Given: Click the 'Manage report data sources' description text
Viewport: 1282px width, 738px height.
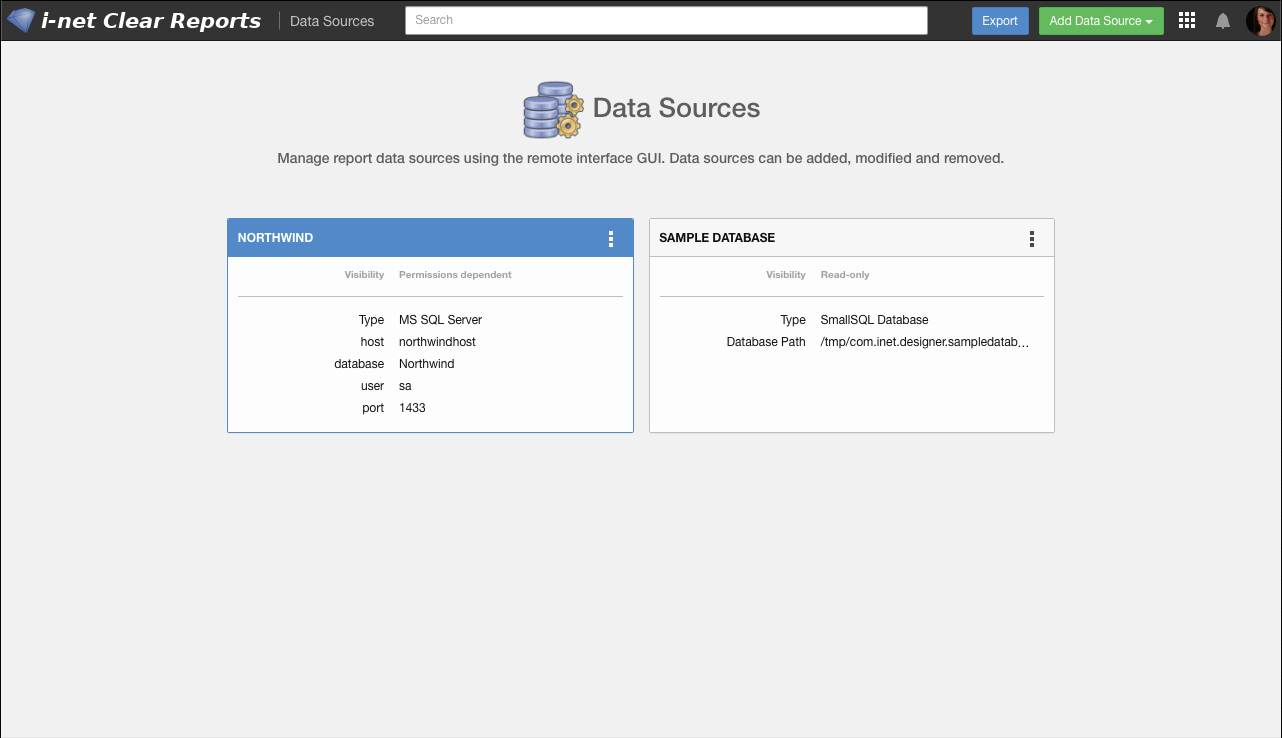Looking at the screenshot, I should pos(640,158).
